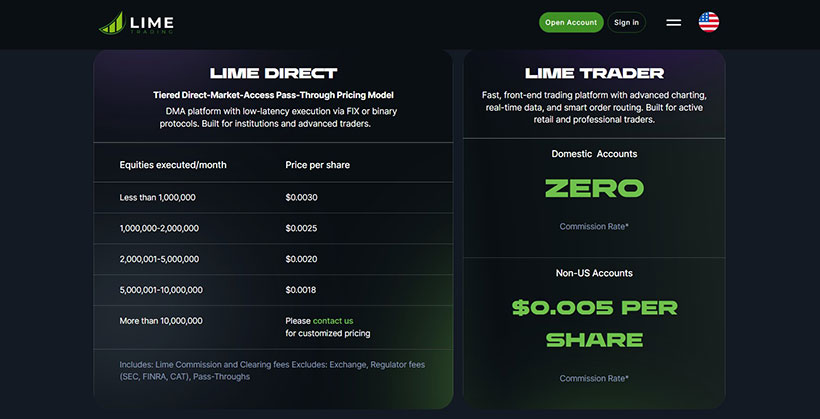This screenshot has height=419, width=820.
Task: Select the 2,000,001-5,000,000 tier row
Action: [273, 259]
